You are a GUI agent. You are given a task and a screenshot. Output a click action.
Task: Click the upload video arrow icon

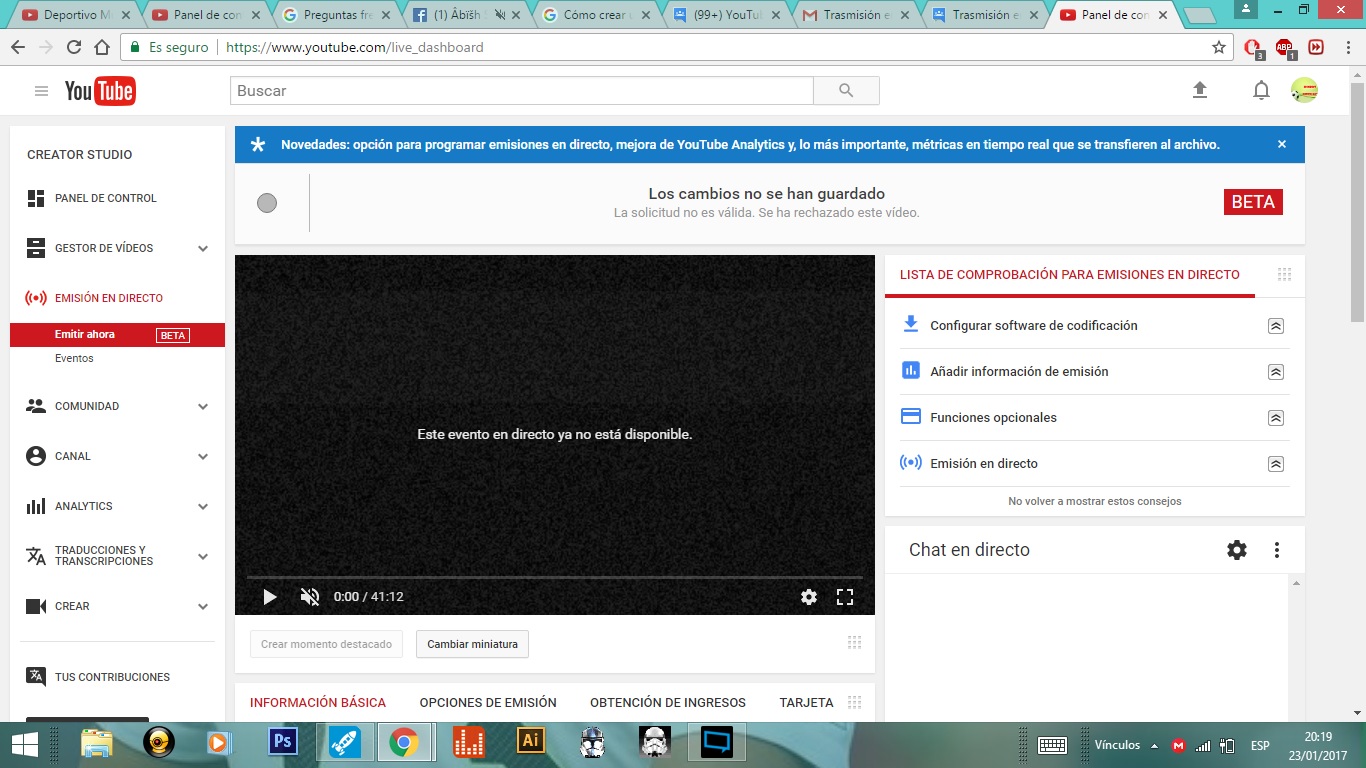1200,90
